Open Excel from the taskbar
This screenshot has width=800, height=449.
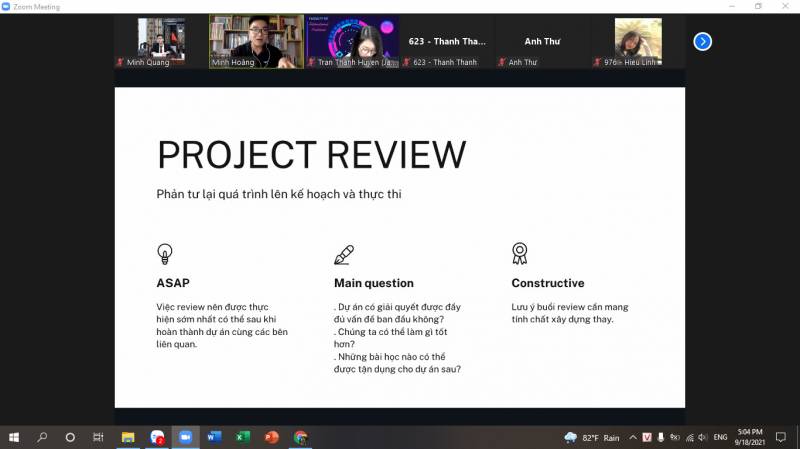(242, 437)
